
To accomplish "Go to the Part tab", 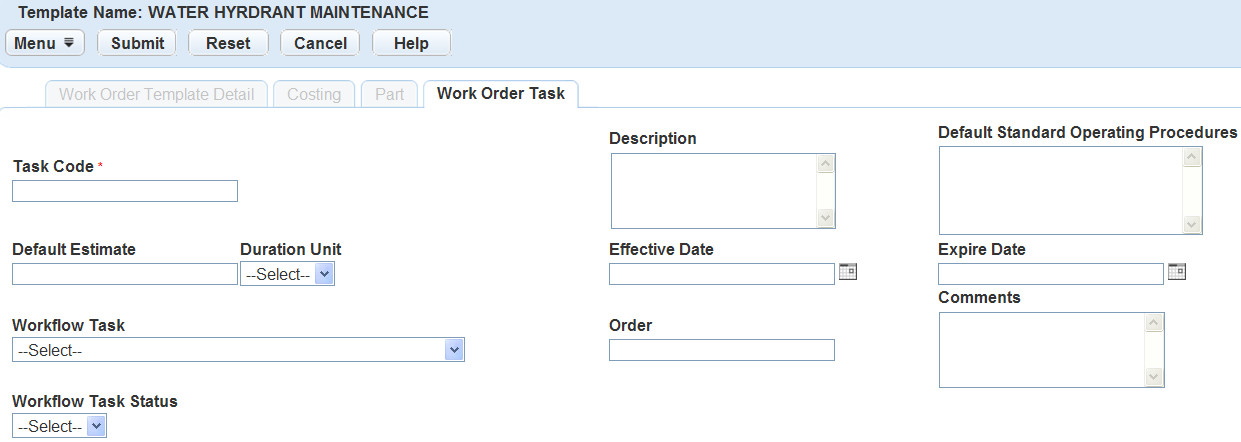I will click(x=389, y=95).
